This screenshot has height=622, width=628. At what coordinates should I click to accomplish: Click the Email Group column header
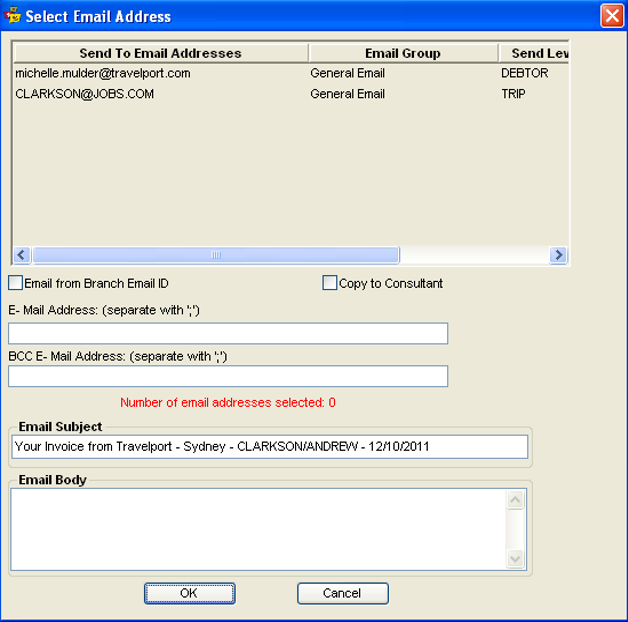pos(403,53)
